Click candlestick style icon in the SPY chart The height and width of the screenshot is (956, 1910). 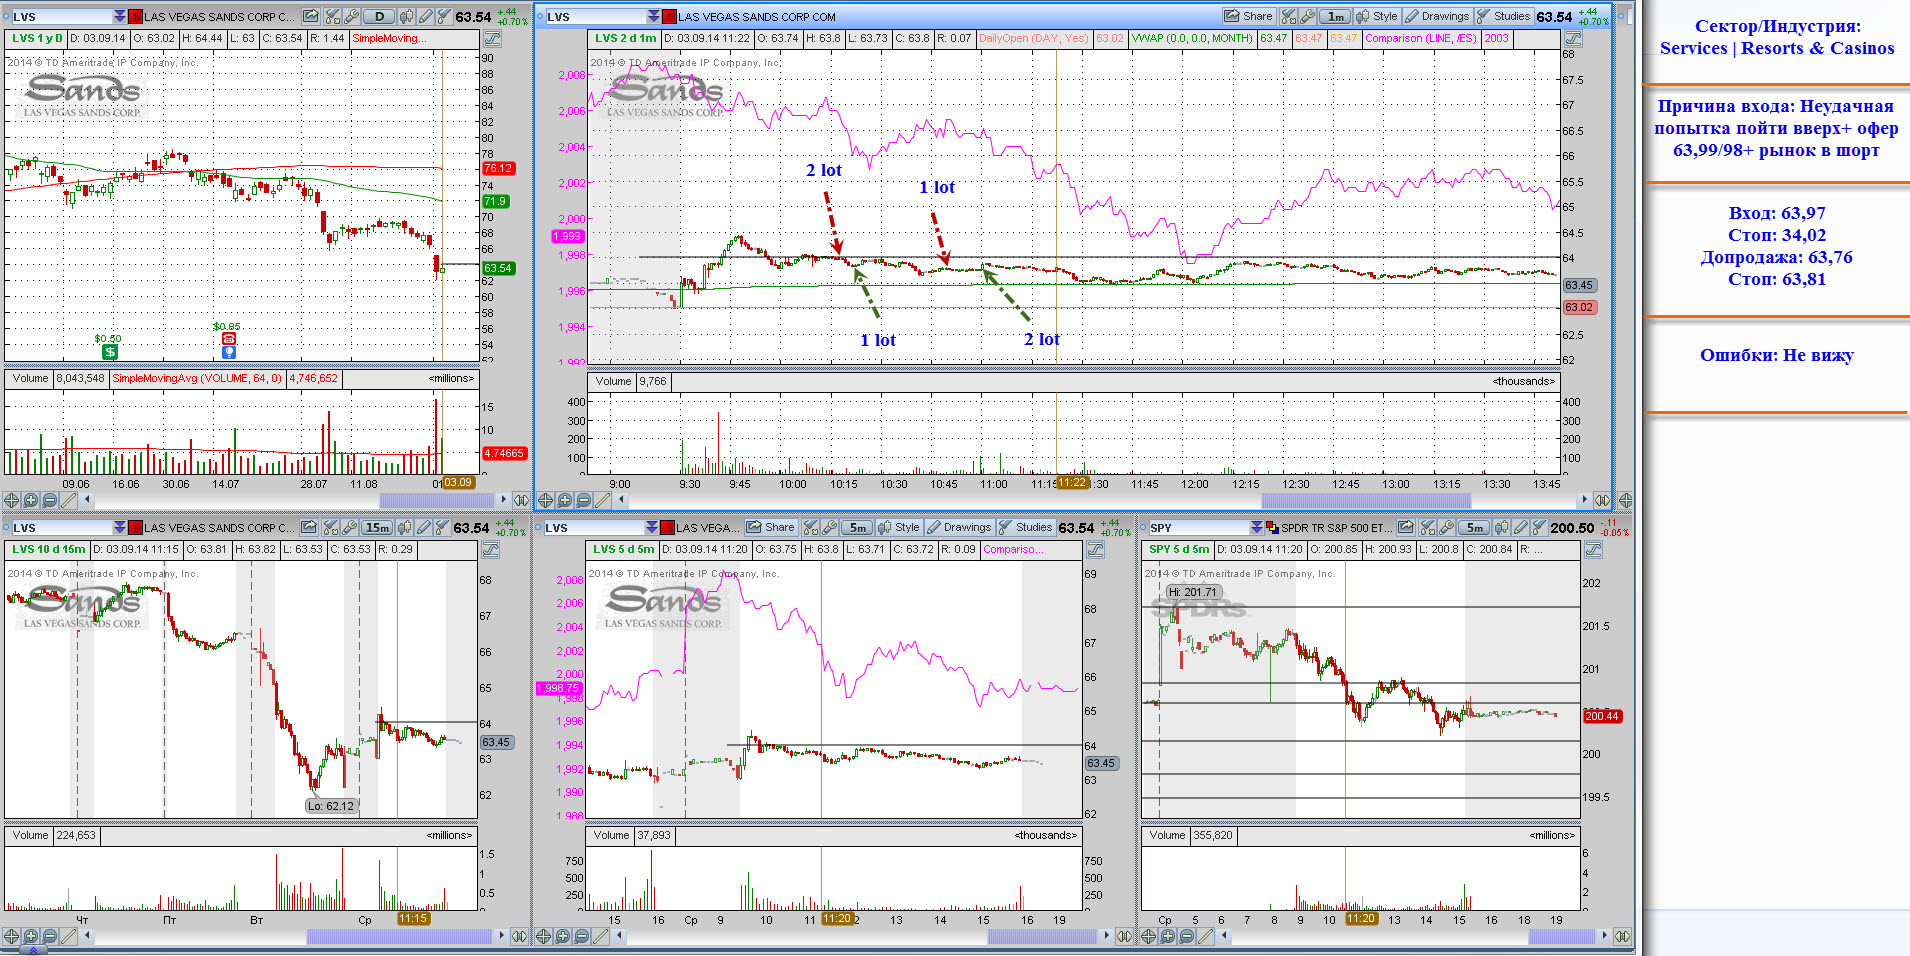(x=1502, y=528)
